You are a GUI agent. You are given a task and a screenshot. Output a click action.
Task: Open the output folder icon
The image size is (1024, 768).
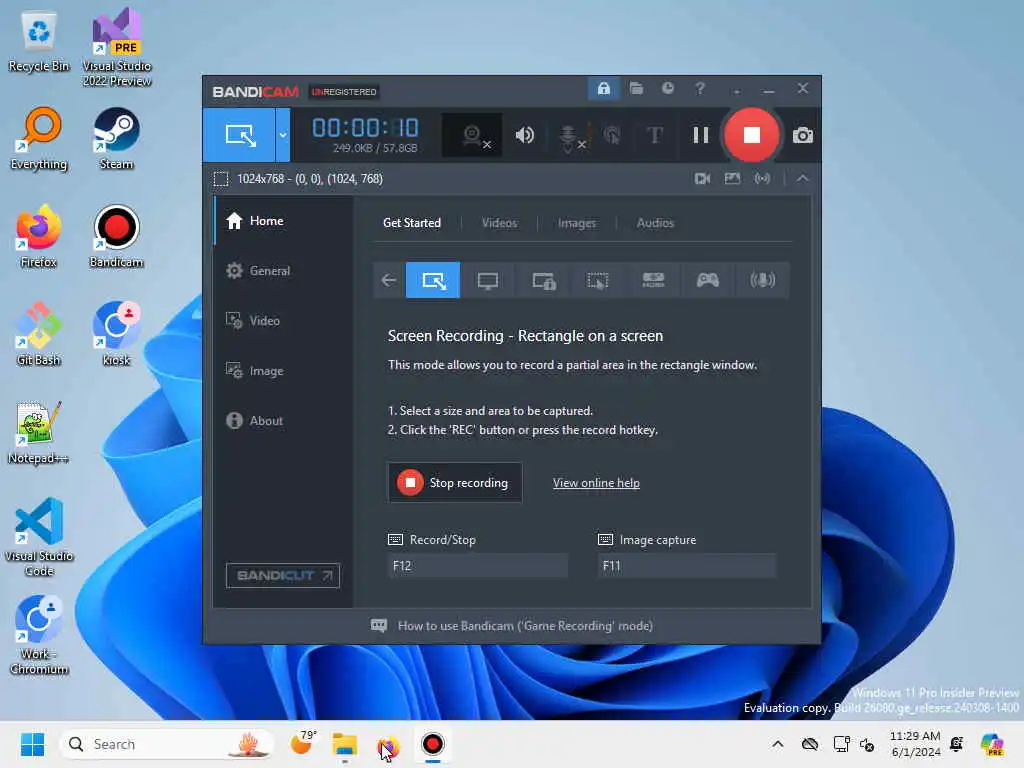(636, 88)
